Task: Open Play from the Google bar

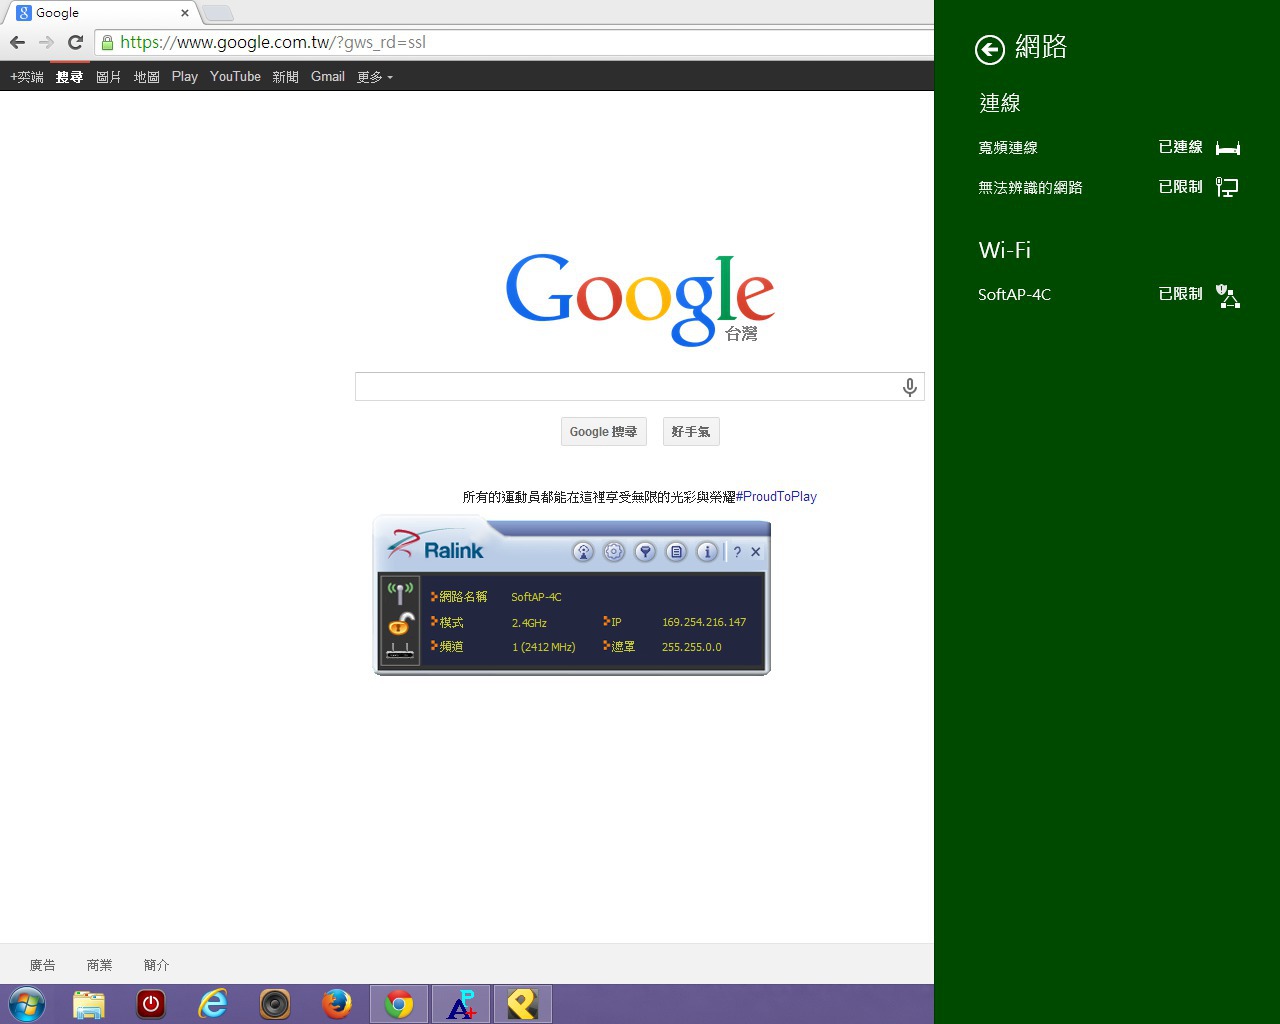Action: [185, 77]
